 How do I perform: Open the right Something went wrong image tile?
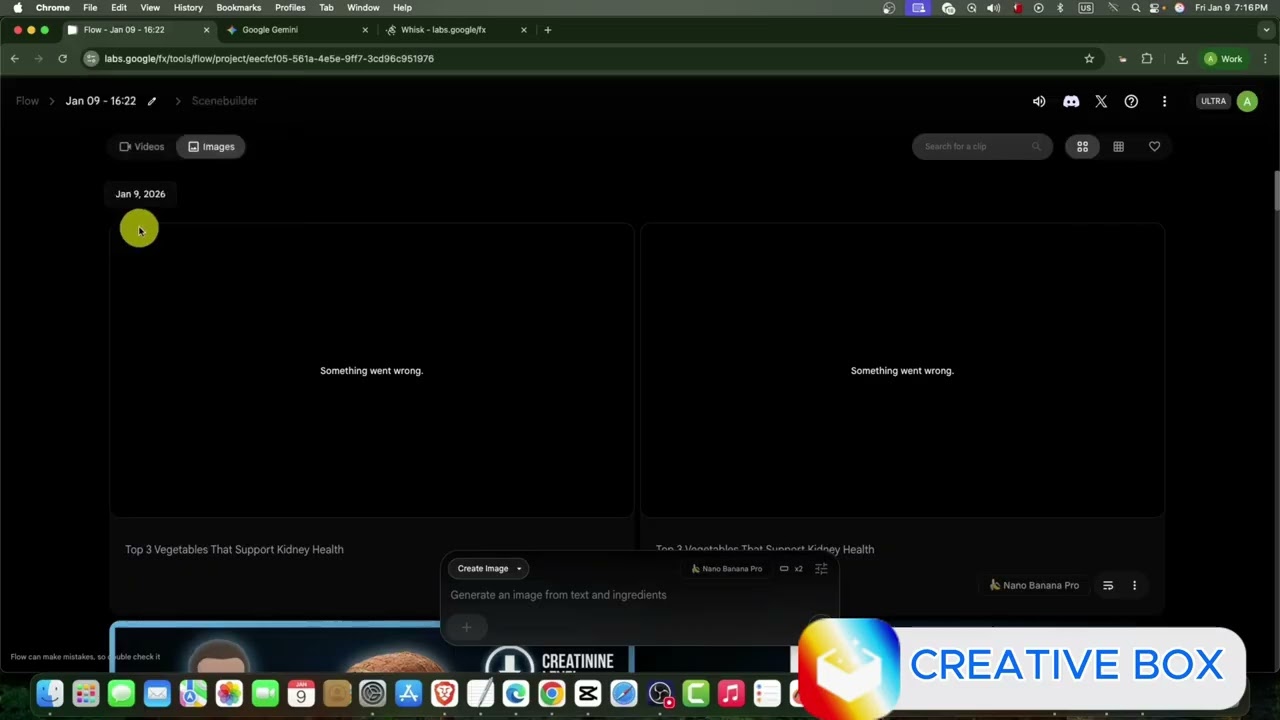tap(902, 370)
